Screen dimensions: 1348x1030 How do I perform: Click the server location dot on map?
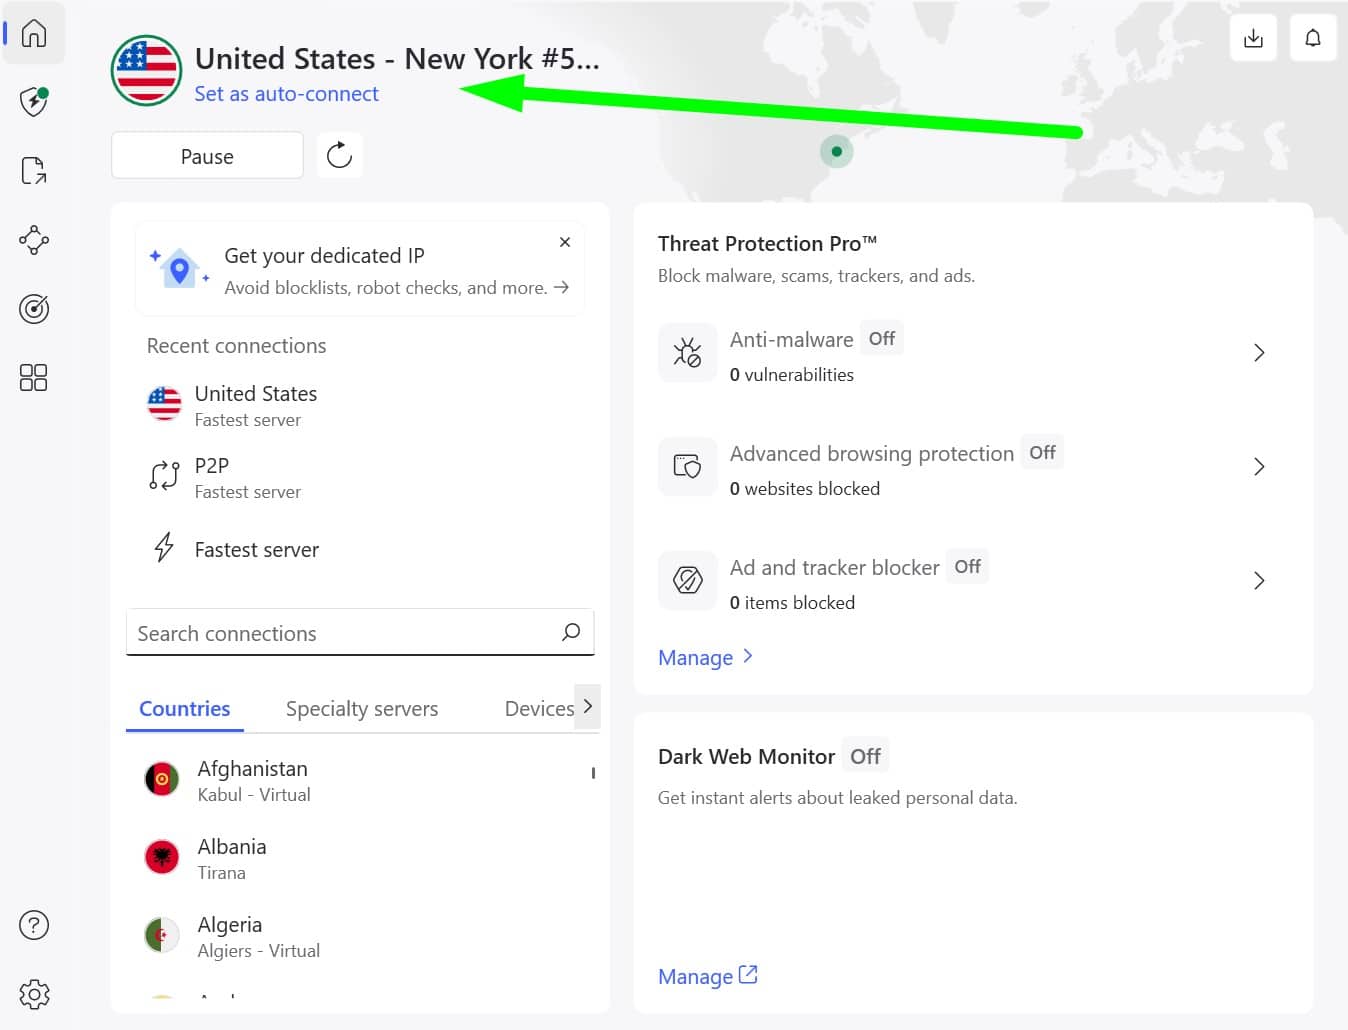[x=837, y=152]
